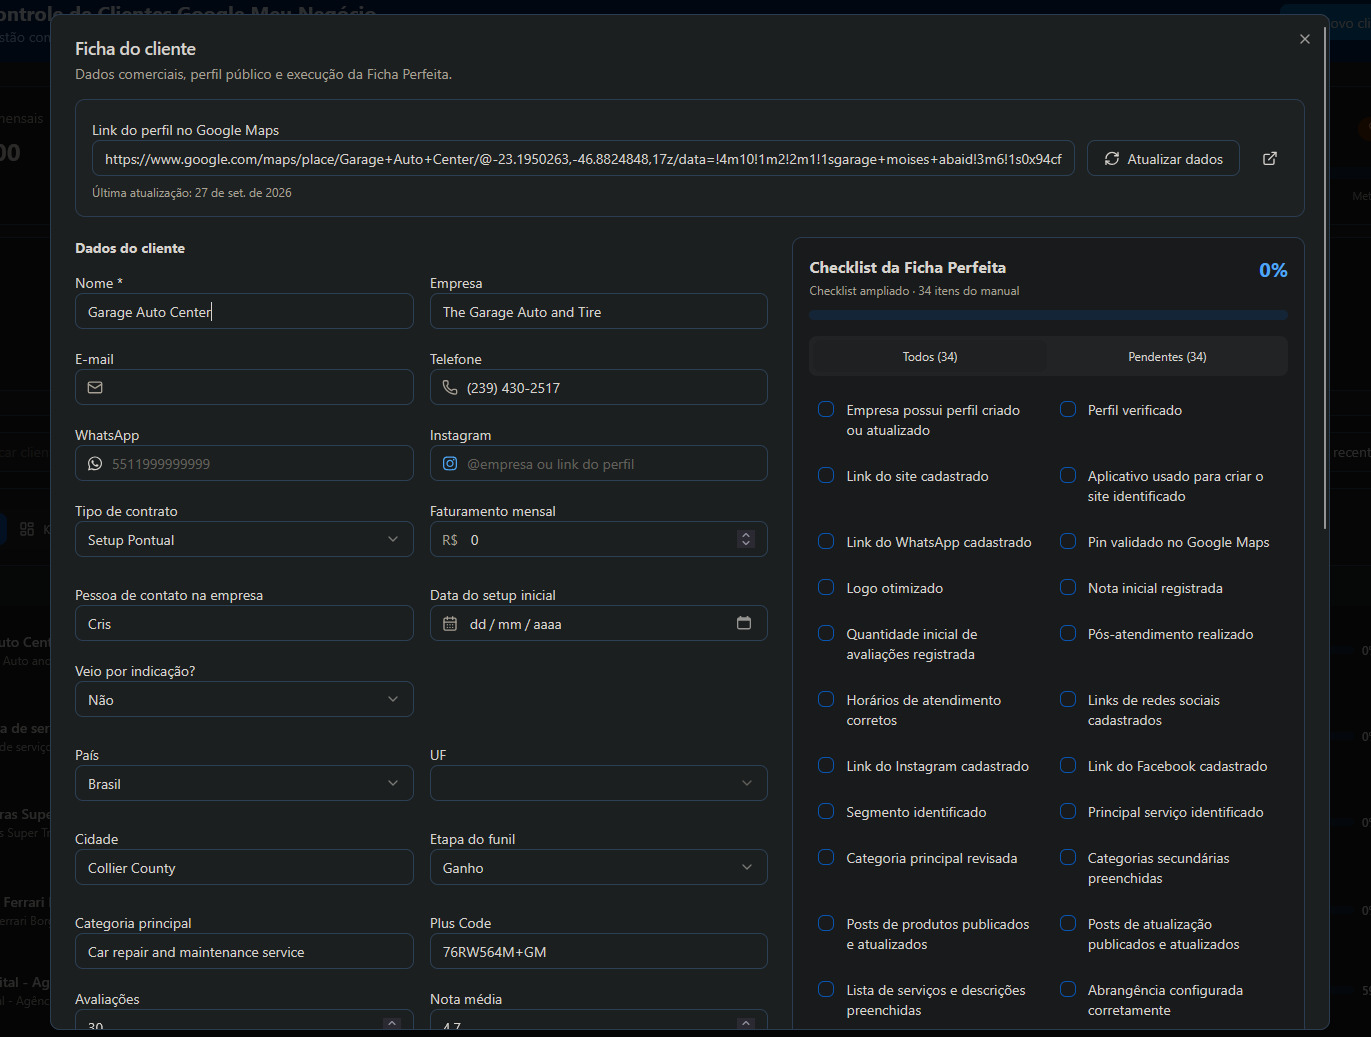This screenshot has height=1037, width=1371.
Task: Click the Google Maps profile link field
Action: [x=584, y=158]
